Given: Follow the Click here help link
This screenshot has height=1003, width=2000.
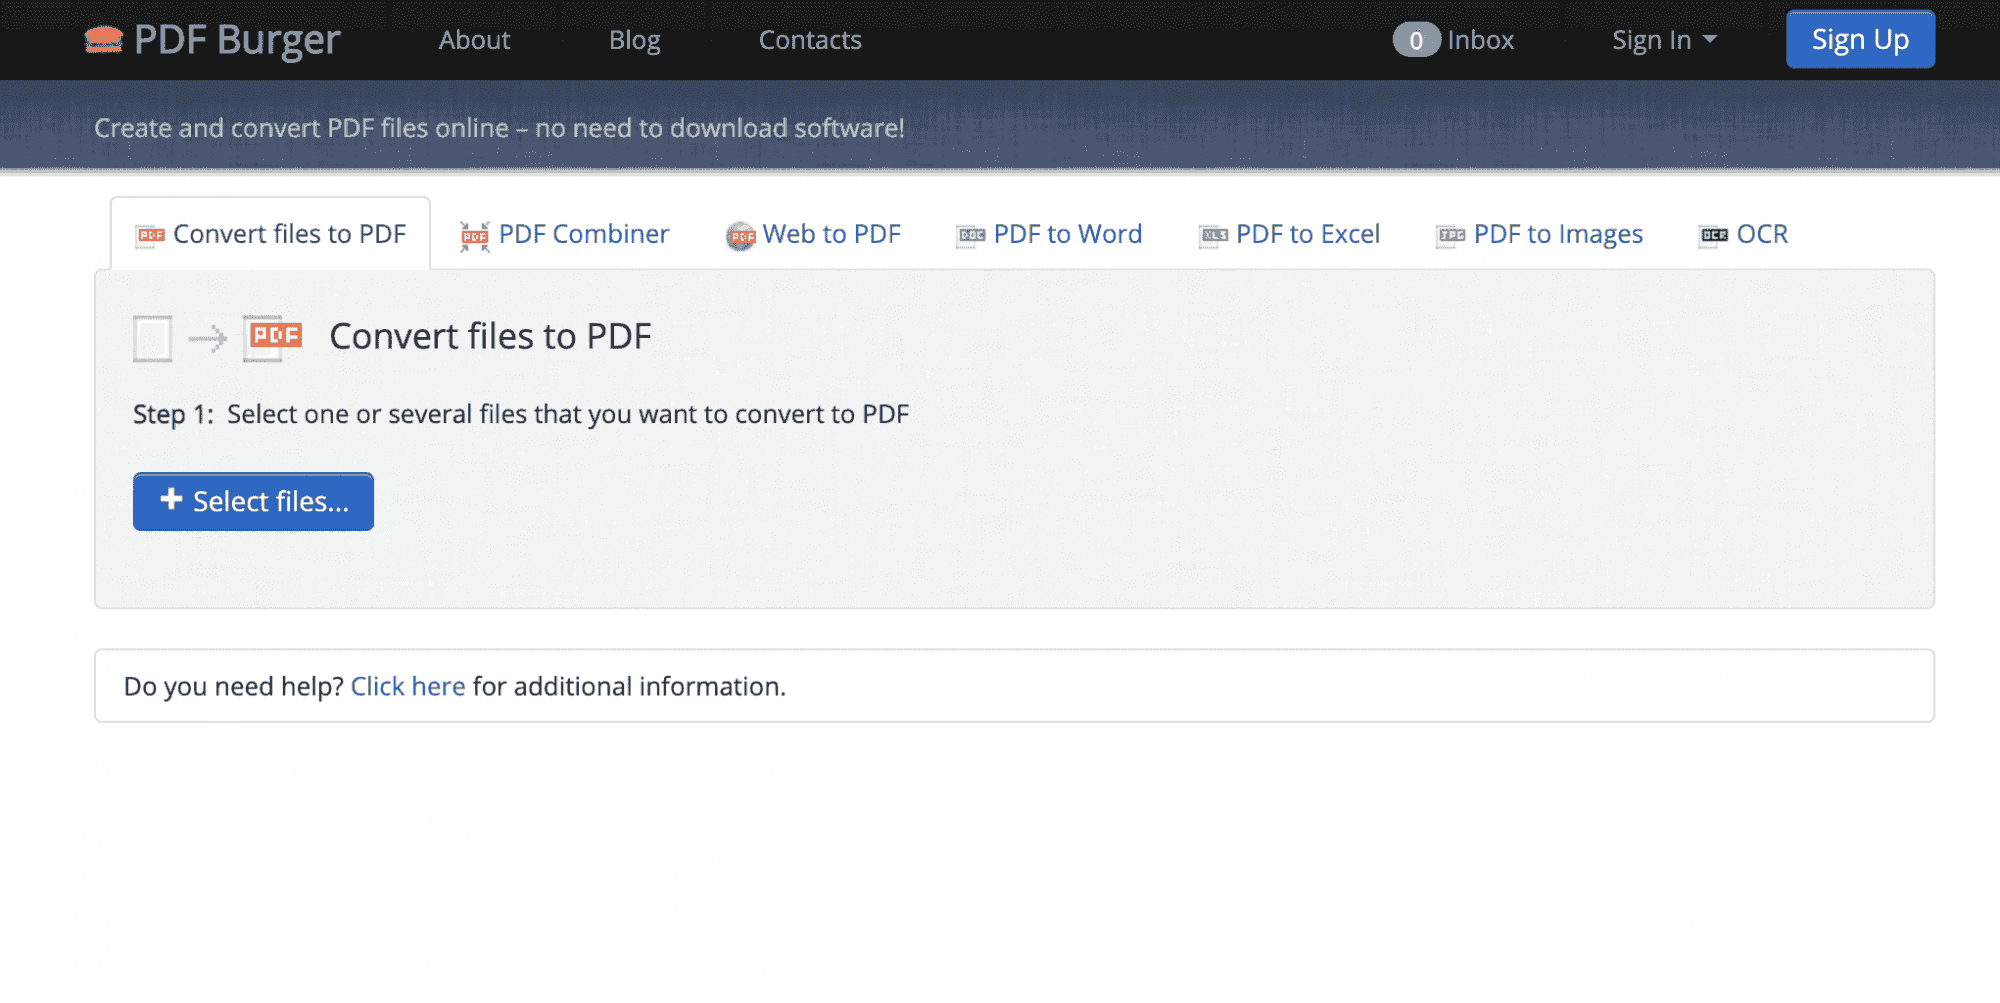Looking at the screenshot, I should pos(408,686).
